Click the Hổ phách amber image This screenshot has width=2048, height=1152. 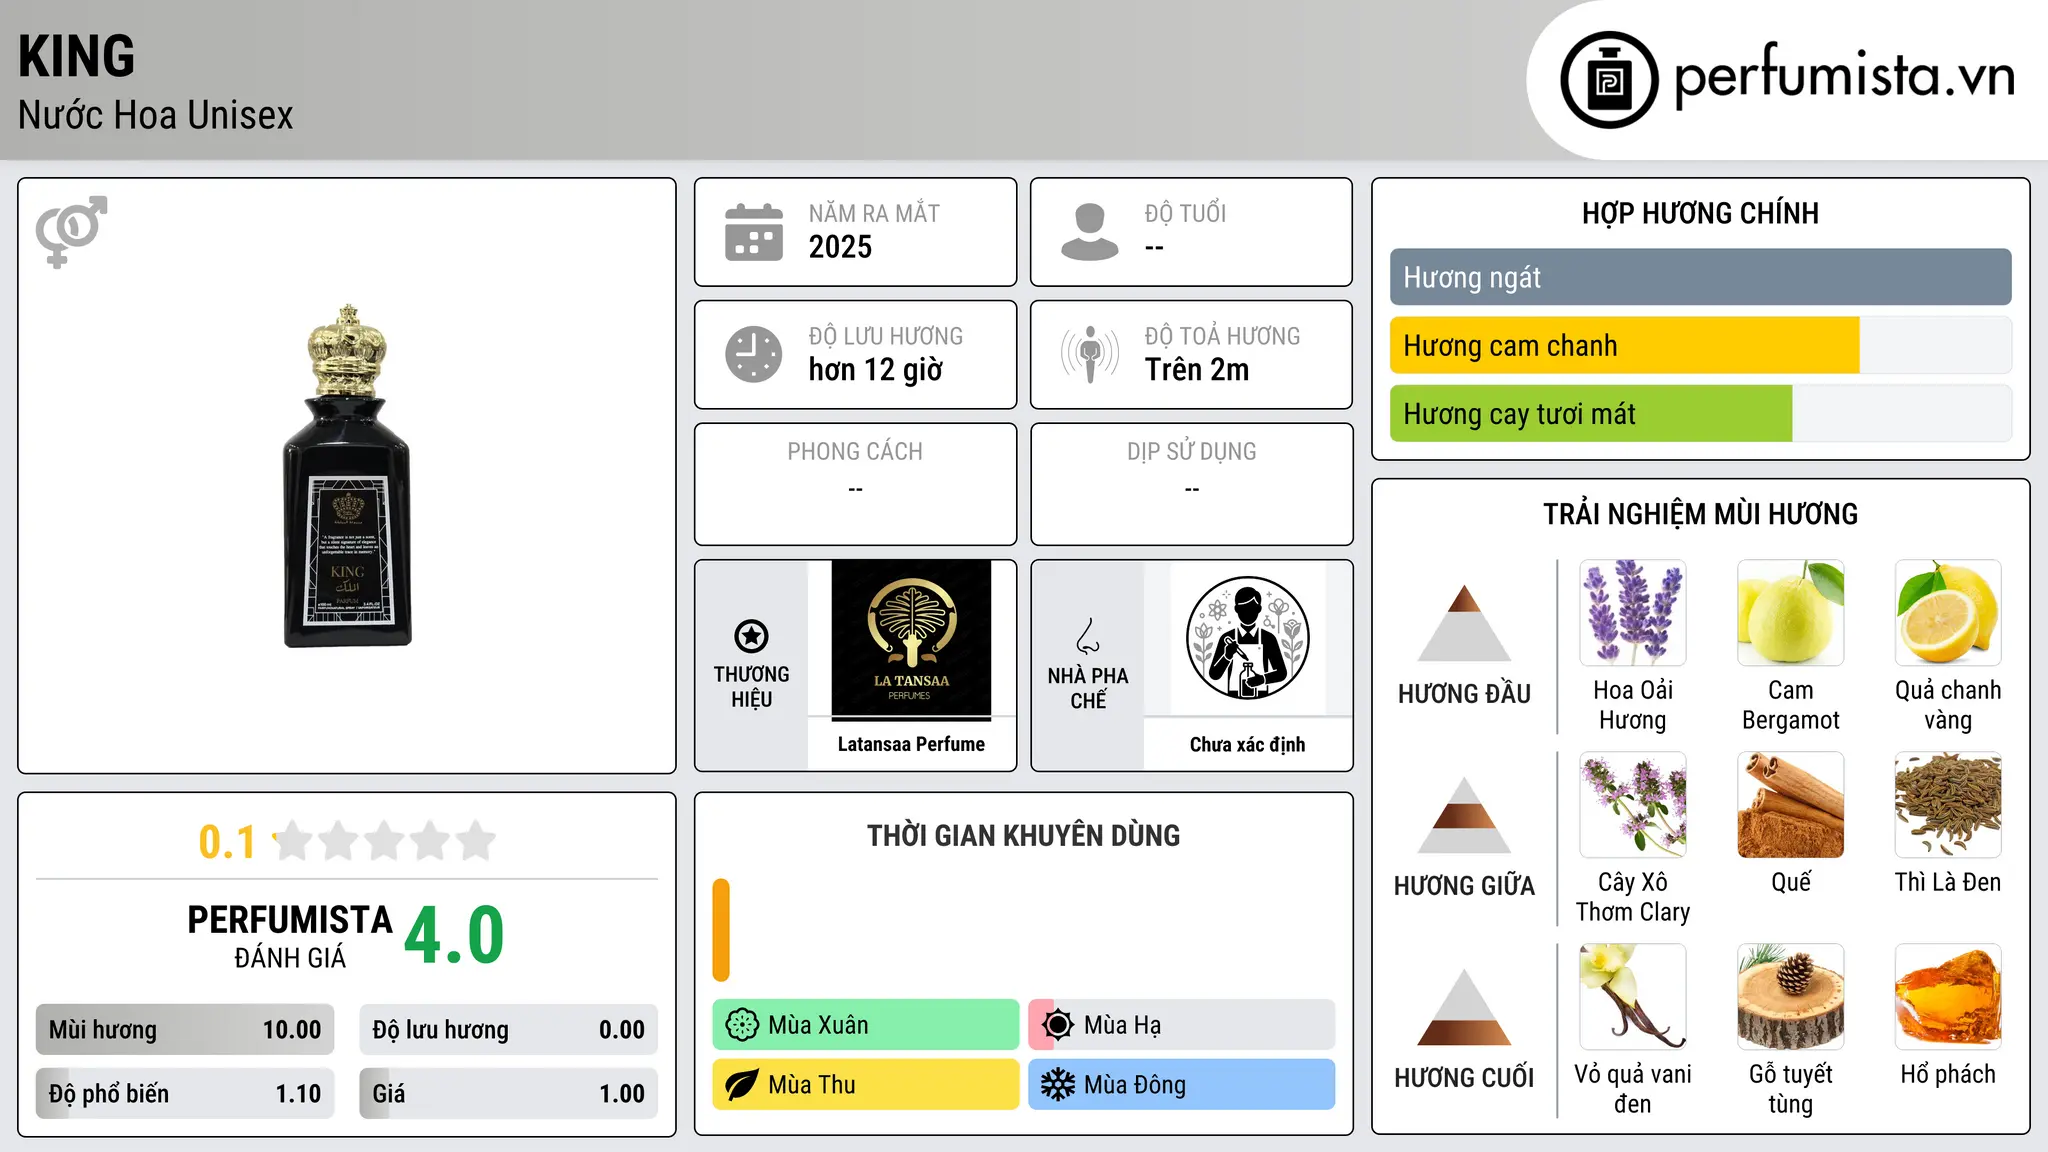[x=1948, y=997]
